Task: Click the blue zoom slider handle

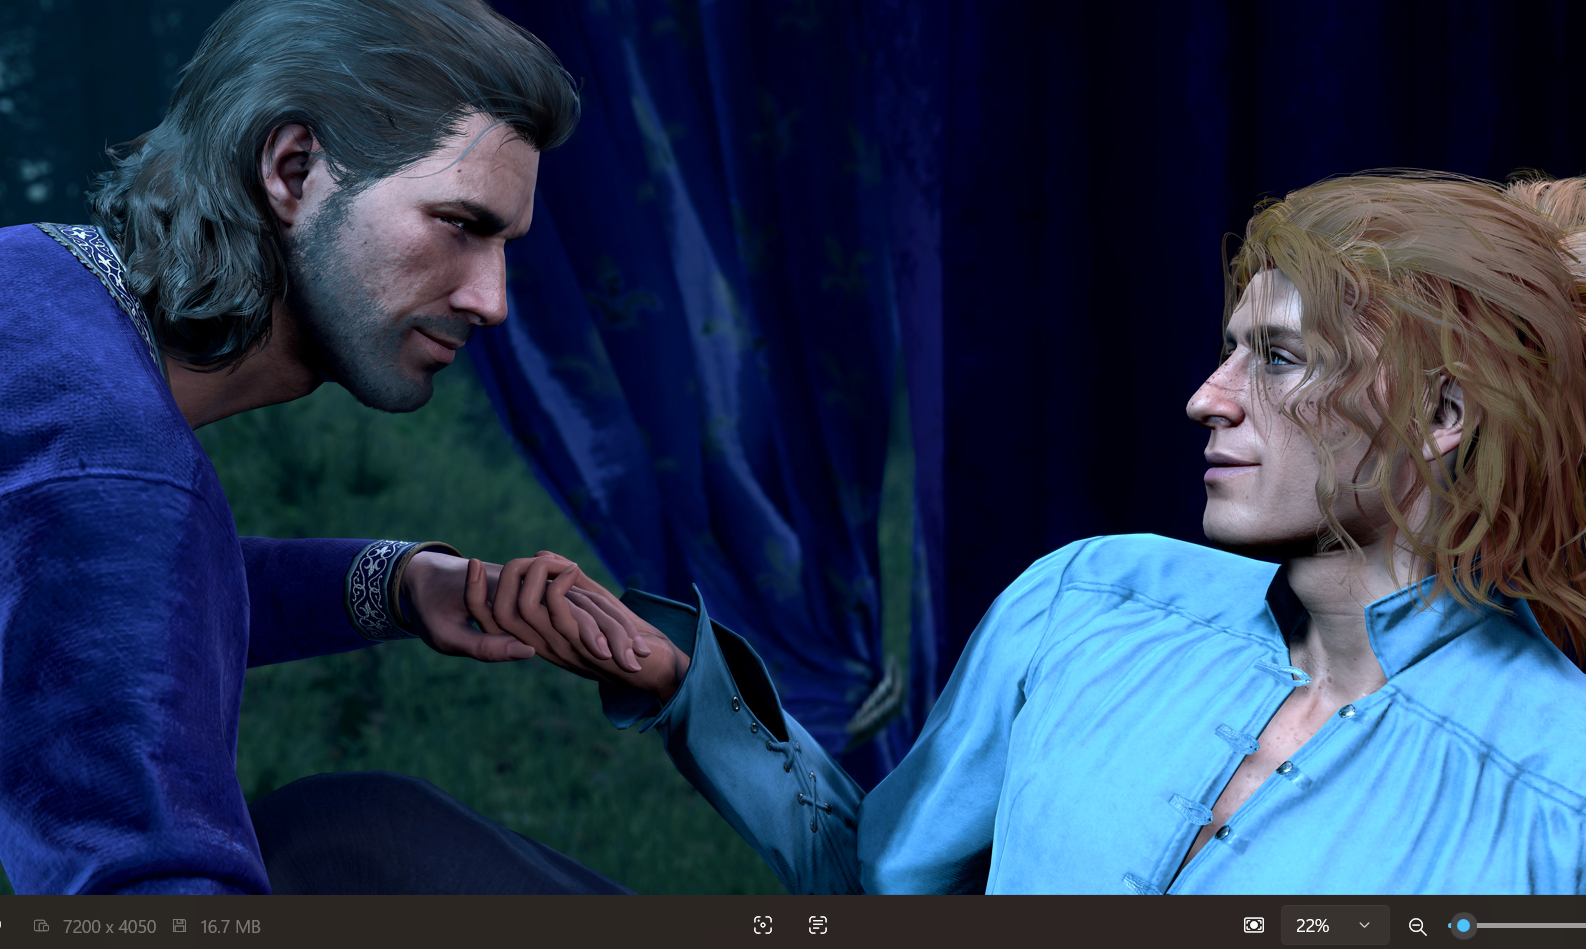Action: click(x=1463, y=925)
